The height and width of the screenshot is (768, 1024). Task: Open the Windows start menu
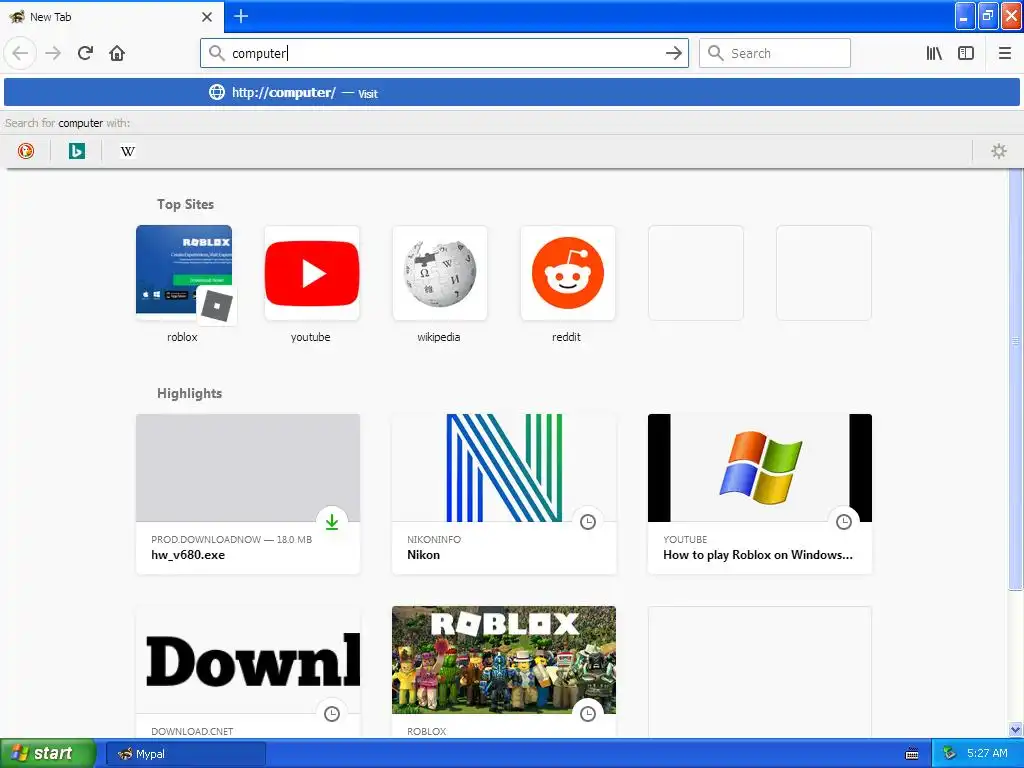coord(48,753)
